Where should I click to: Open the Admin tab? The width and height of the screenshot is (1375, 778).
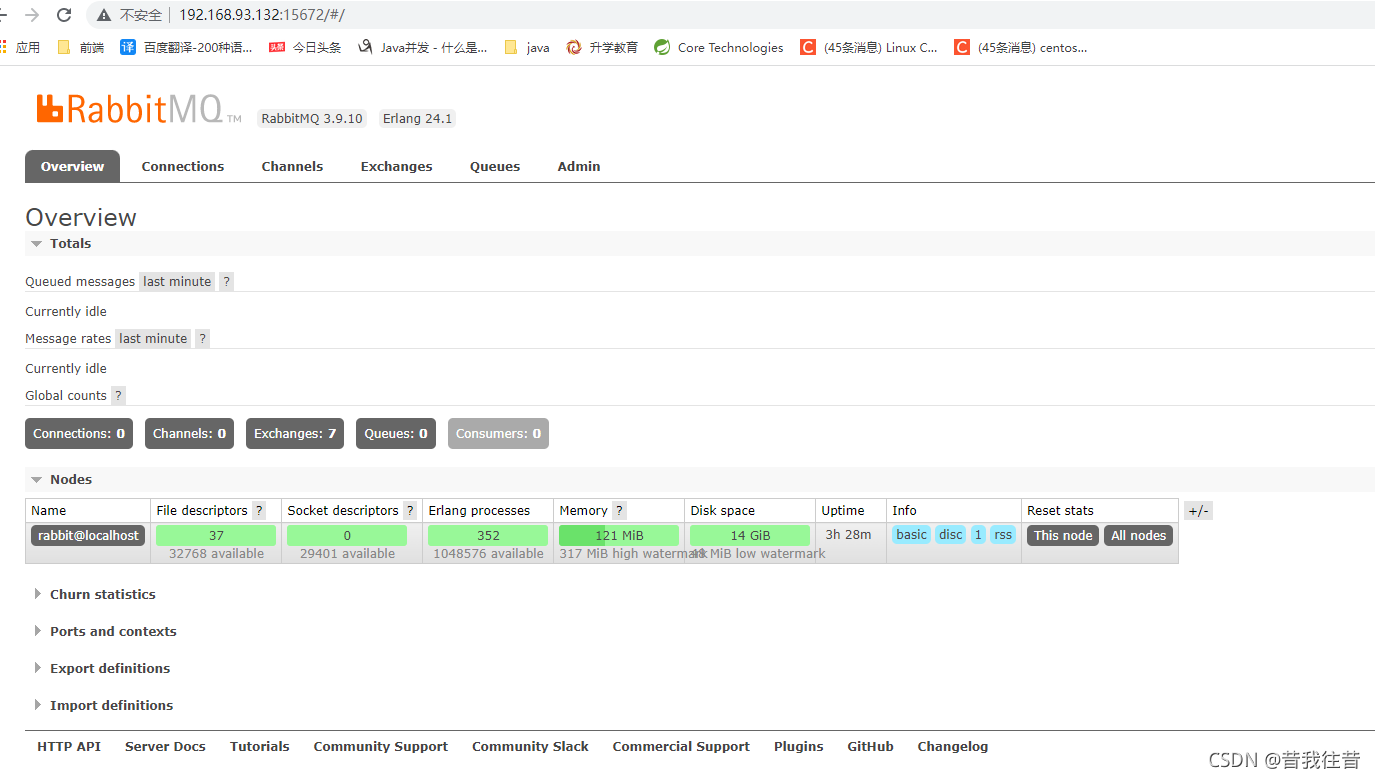coord(579,166)
